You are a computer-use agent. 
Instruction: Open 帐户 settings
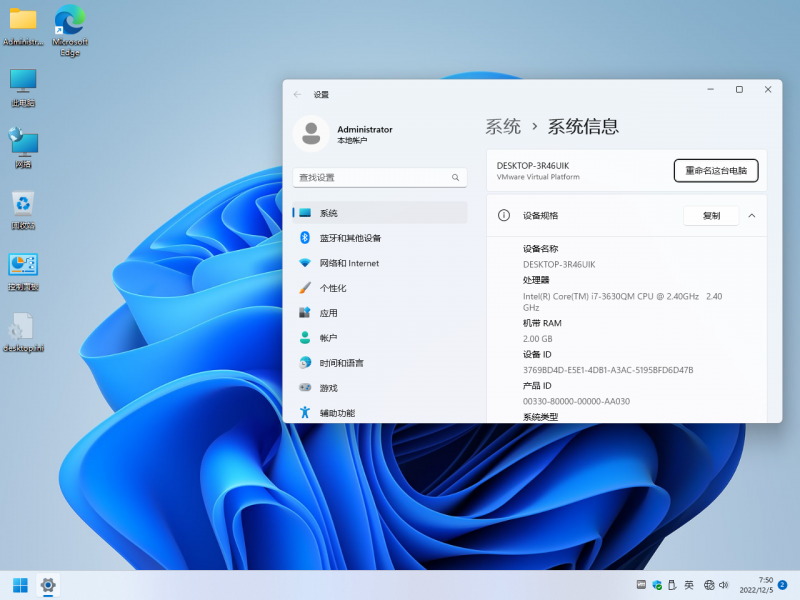(x=380, y=338)
